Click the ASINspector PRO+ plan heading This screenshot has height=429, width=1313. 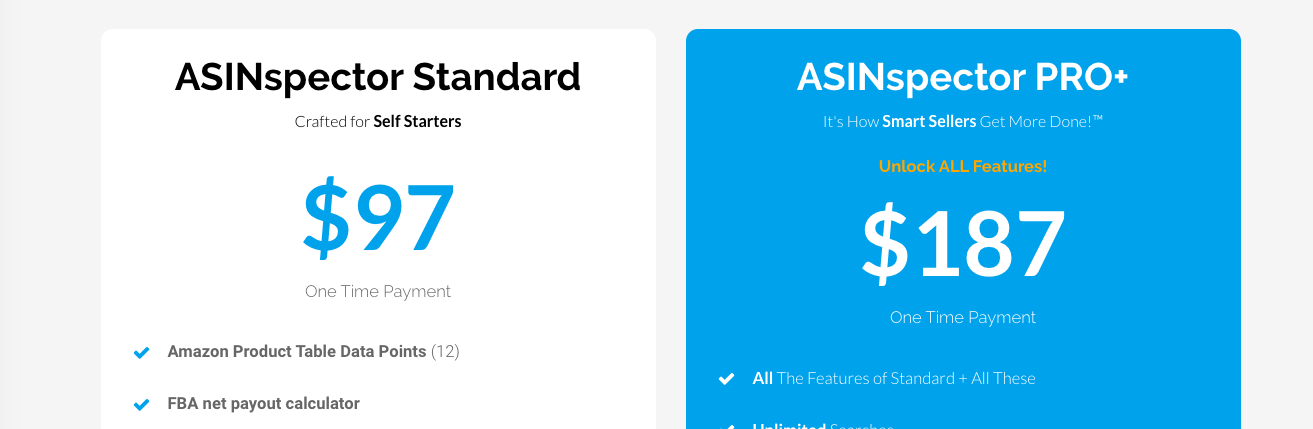click(x=962, y=77)
